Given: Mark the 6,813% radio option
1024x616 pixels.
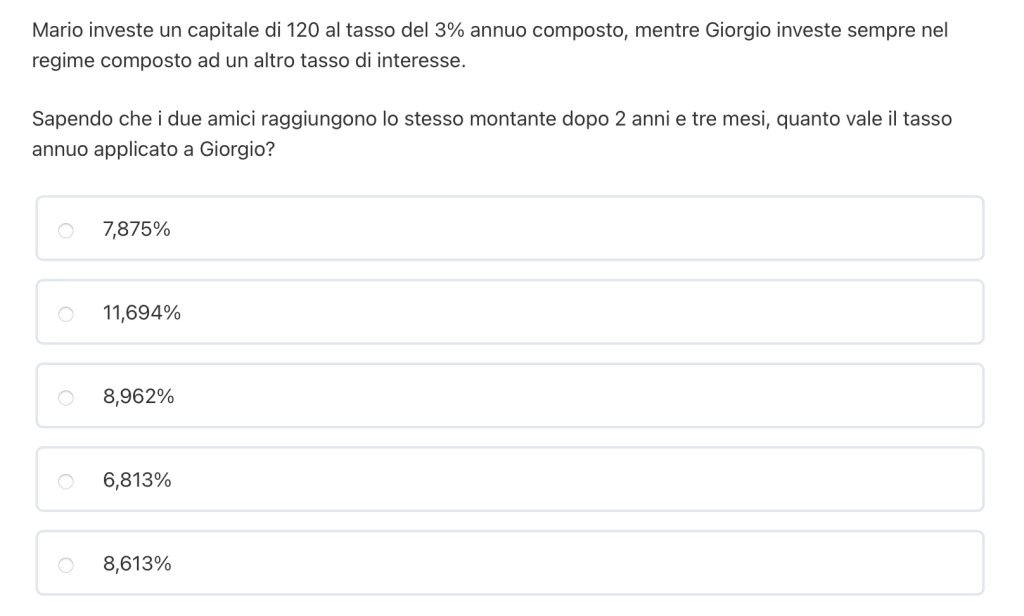Looking at the screenshot, I should 66,481.
